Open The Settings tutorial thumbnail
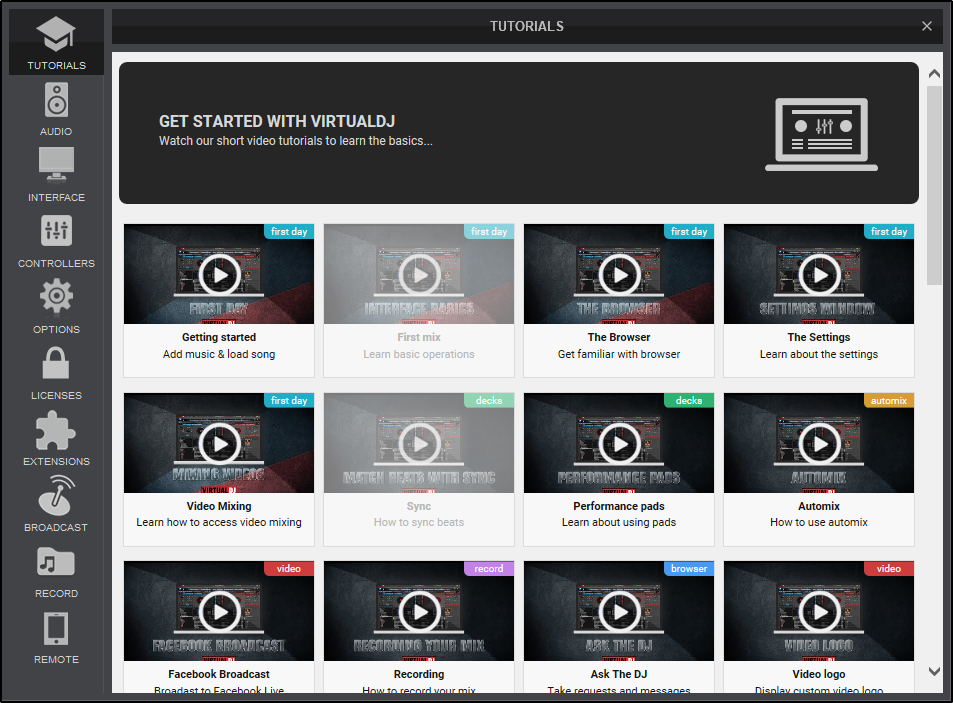The width and height of the screenshot is (953, 703). click(x=819, y=274)
